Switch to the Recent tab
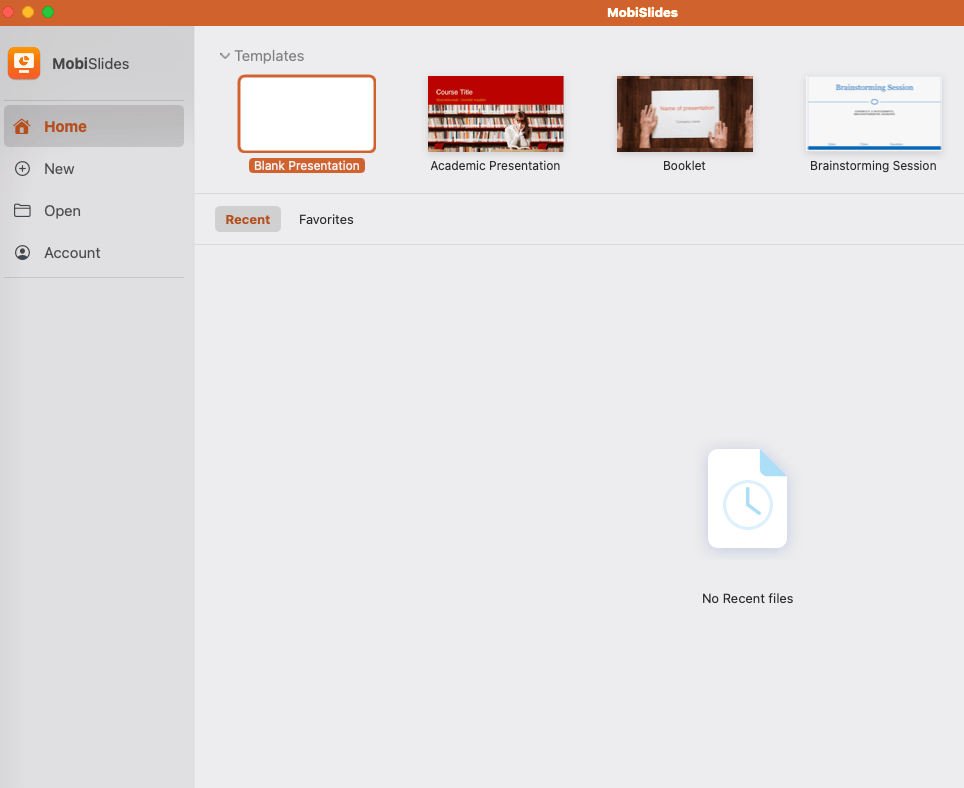Image resolution: width=964 pixels, height=788 pixels. (247, 219)
